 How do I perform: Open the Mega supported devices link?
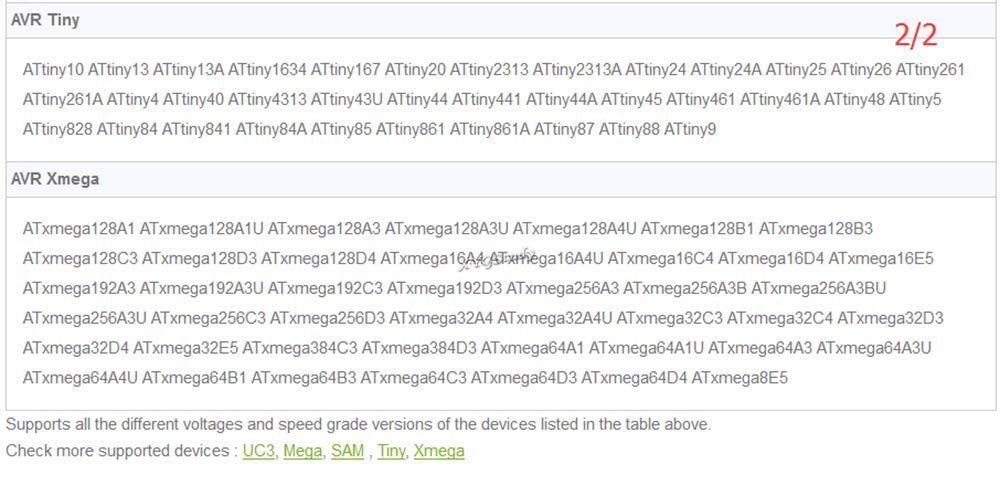(x=302, y=451)
